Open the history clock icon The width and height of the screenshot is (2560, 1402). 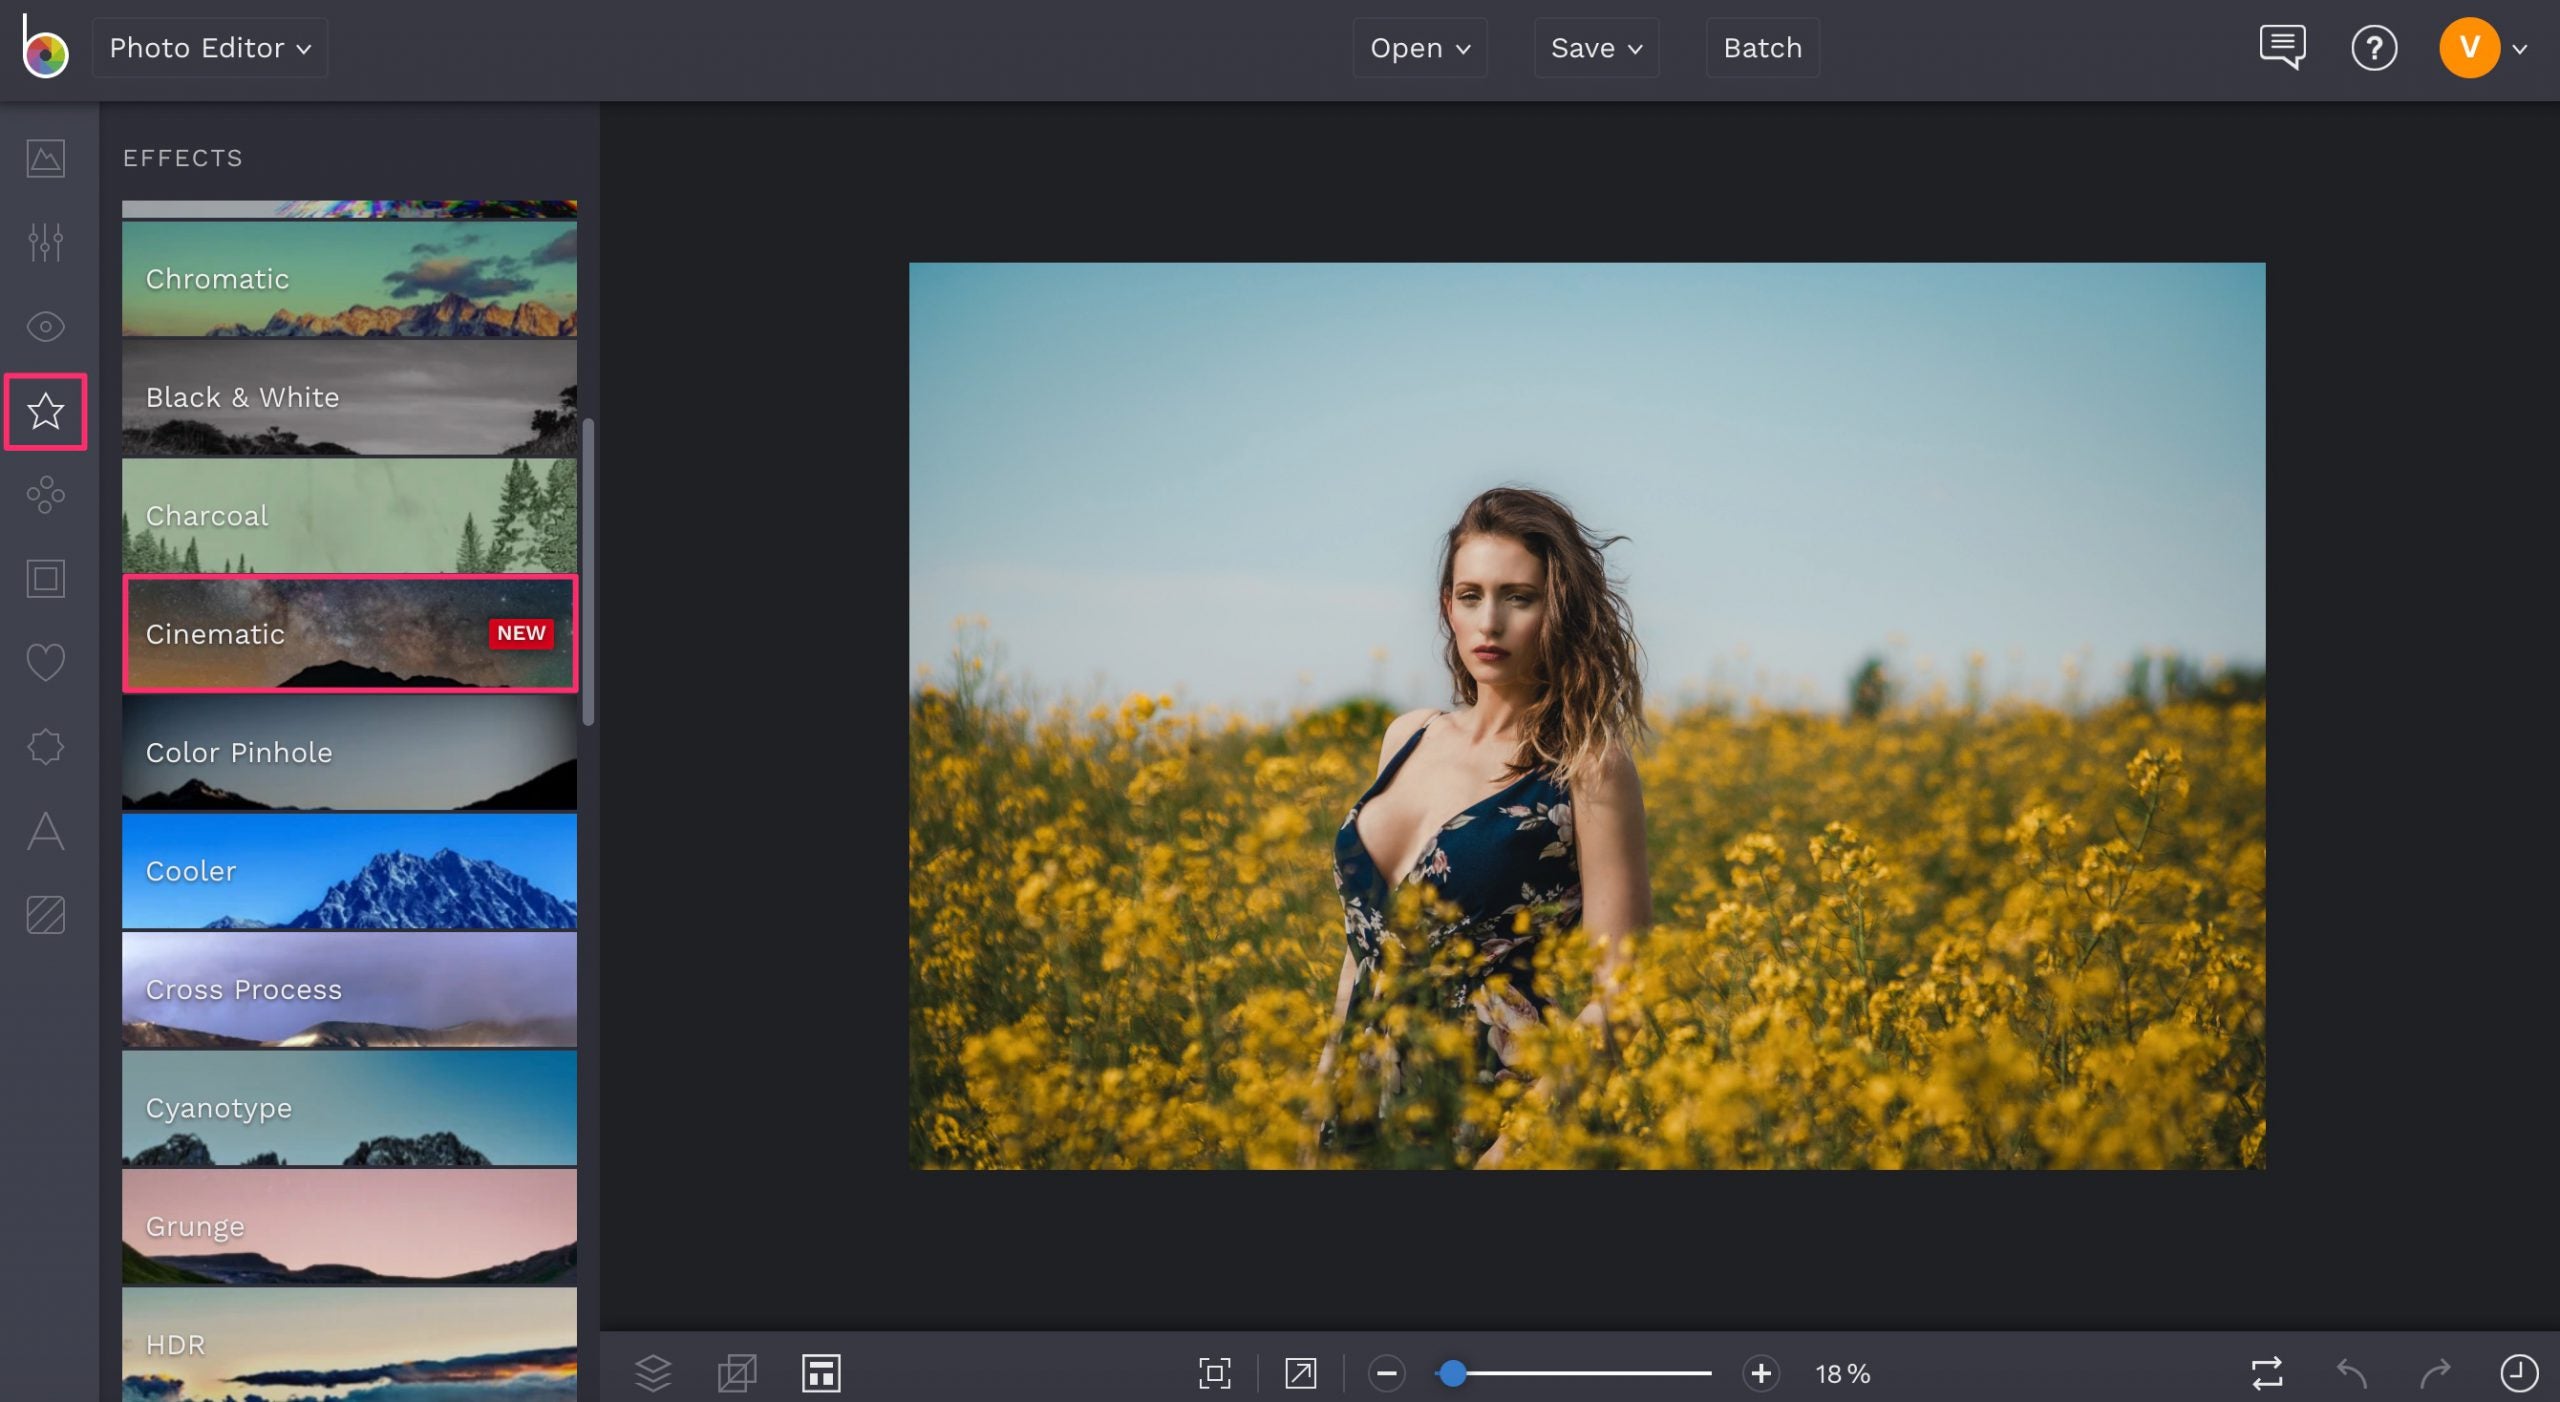2520,1373
